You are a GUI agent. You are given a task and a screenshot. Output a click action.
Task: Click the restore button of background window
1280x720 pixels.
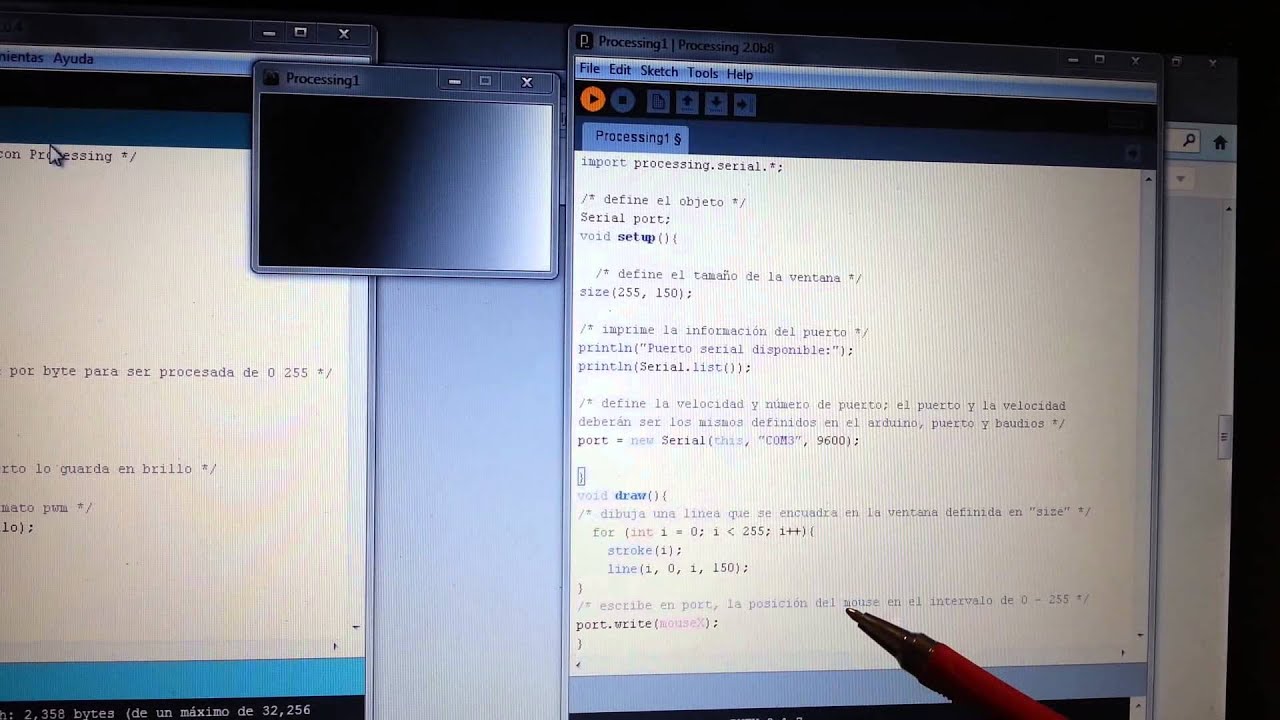[1175, 62]
